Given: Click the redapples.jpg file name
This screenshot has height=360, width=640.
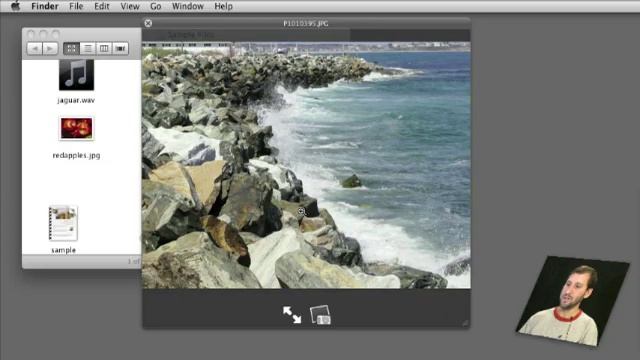Looking at the screenshot, I should [x=76, y=155].
